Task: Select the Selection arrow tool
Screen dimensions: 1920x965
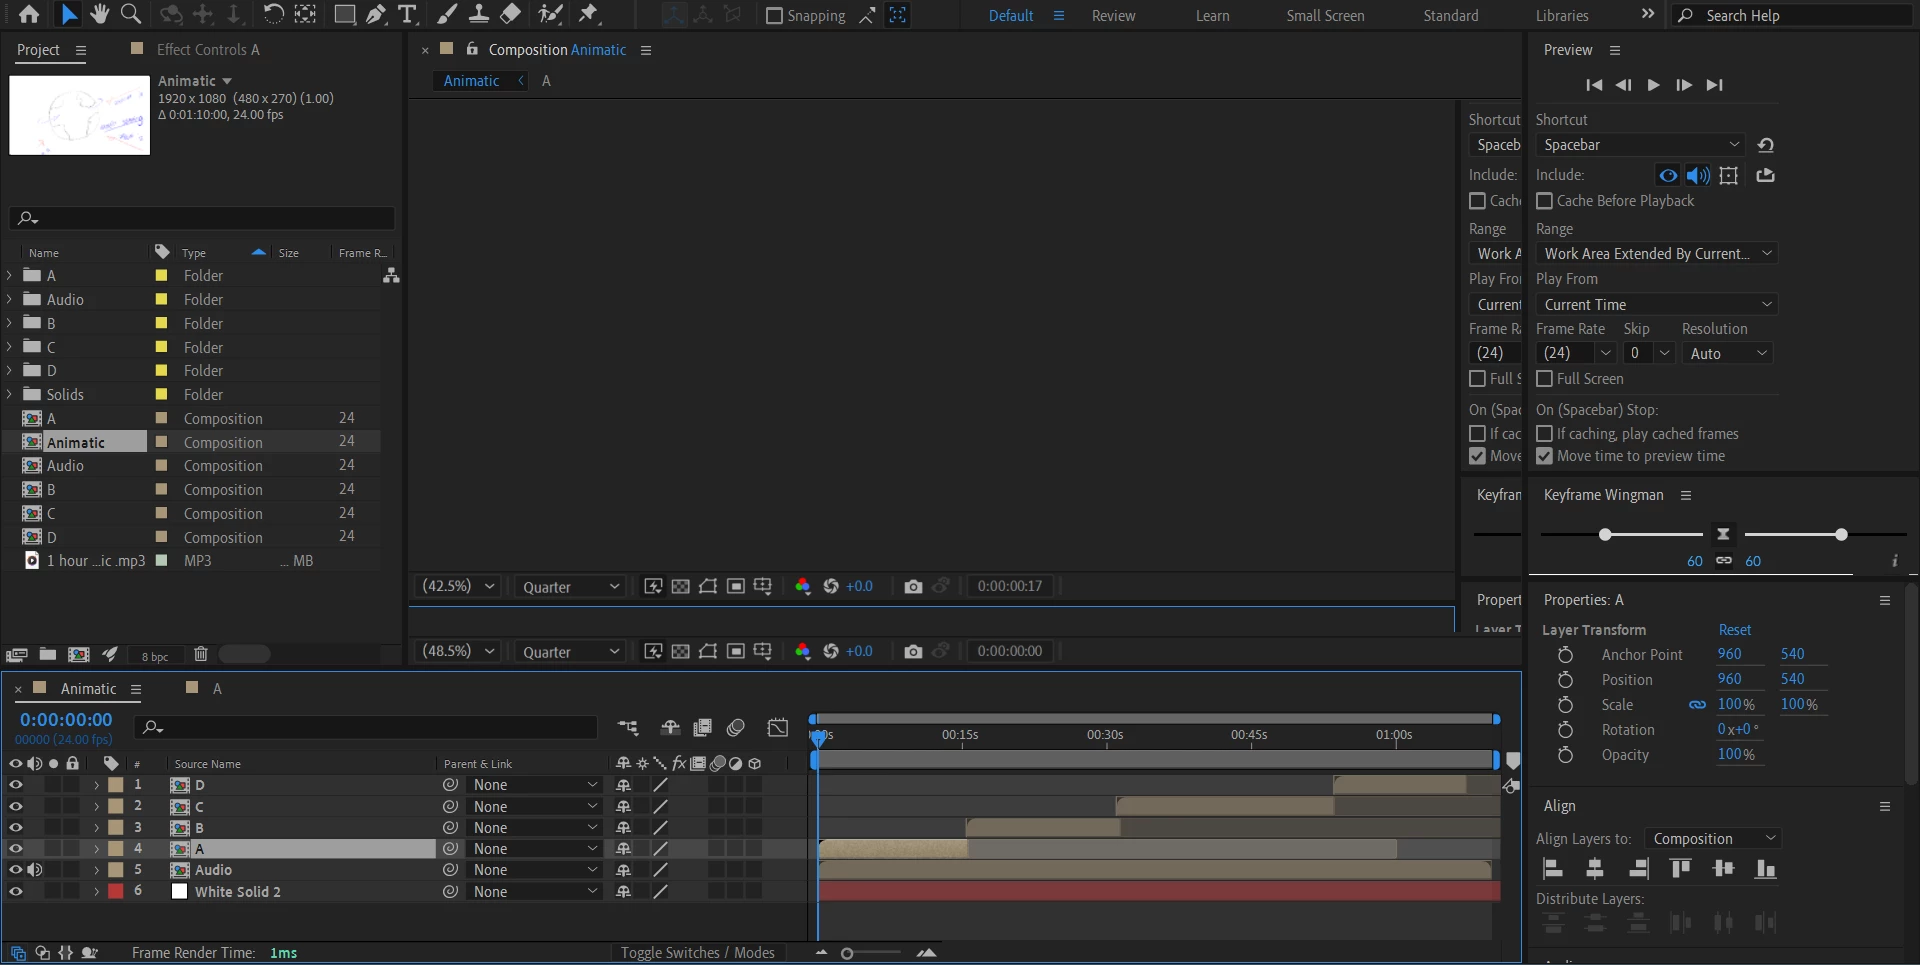Action: (x=68, y=14)
